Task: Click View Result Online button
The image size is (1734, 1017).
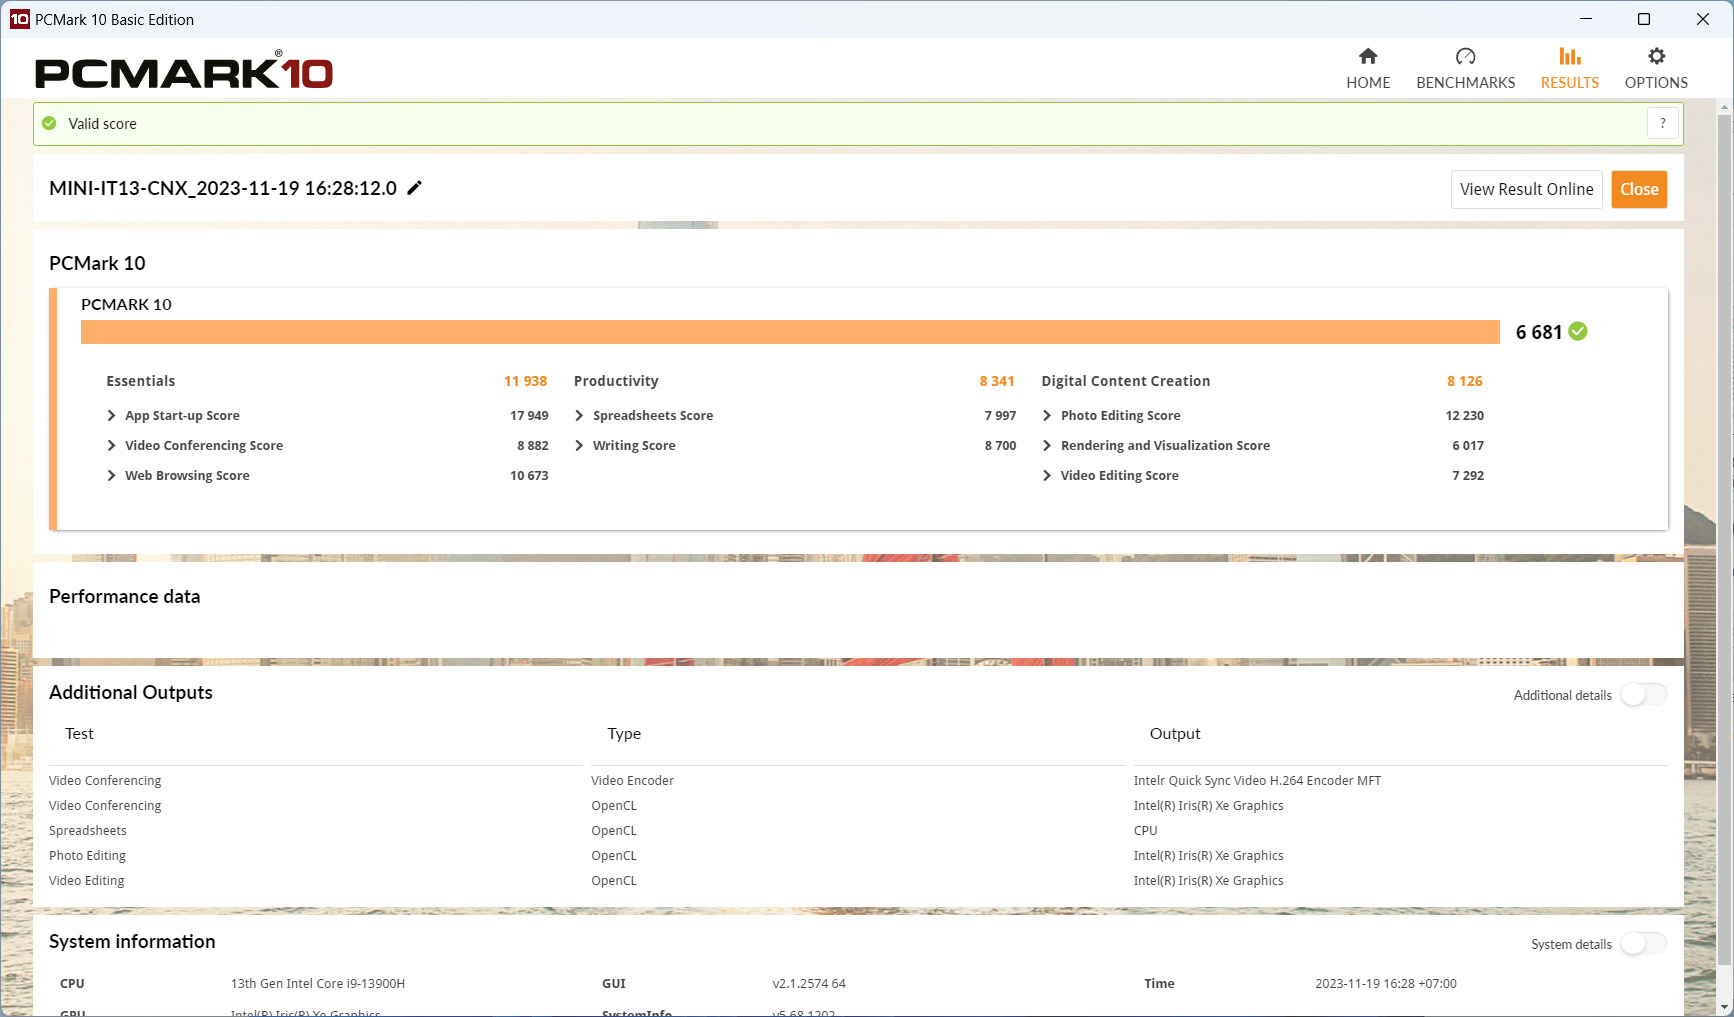Action: point(1526,189)
